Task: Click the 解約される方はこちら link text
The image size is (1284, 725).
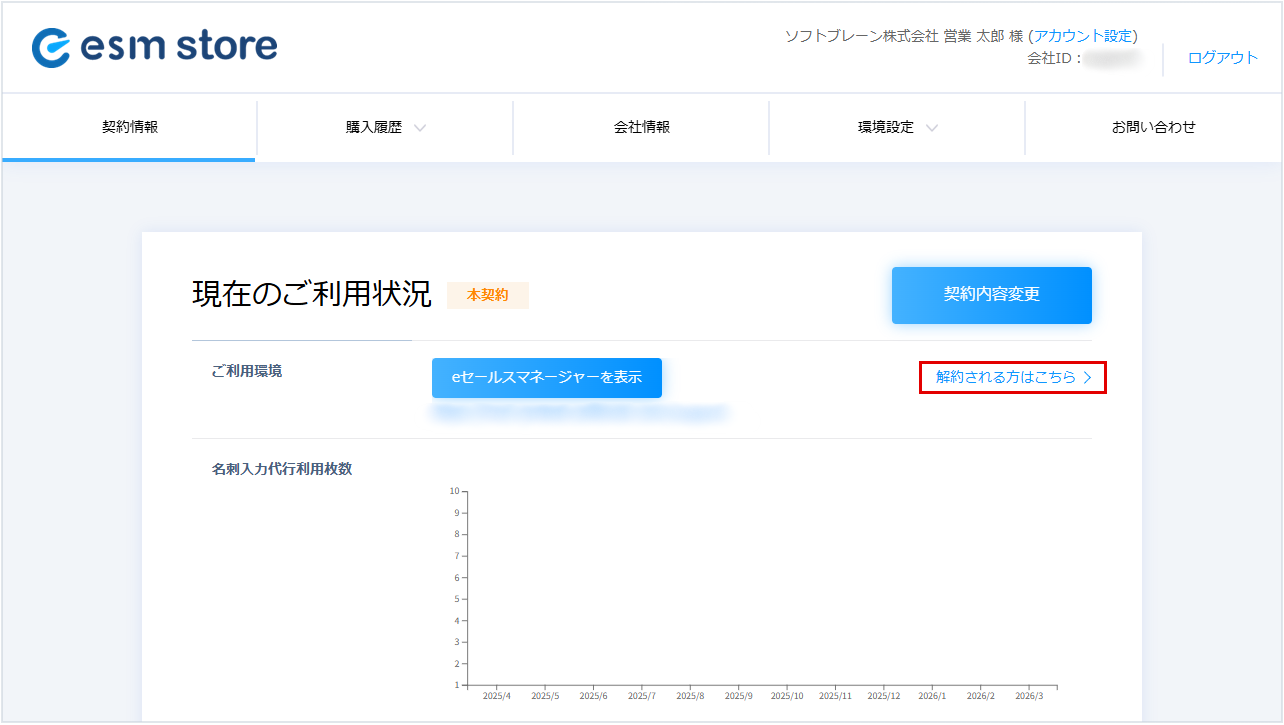Action: pos(1005,377)
